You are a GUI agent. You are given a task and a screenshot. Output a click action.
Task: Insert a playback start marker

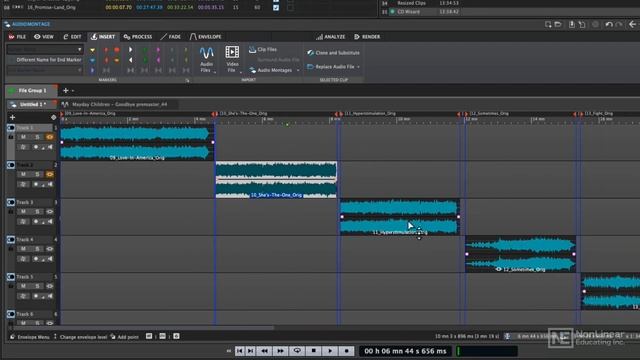point(131,50)
